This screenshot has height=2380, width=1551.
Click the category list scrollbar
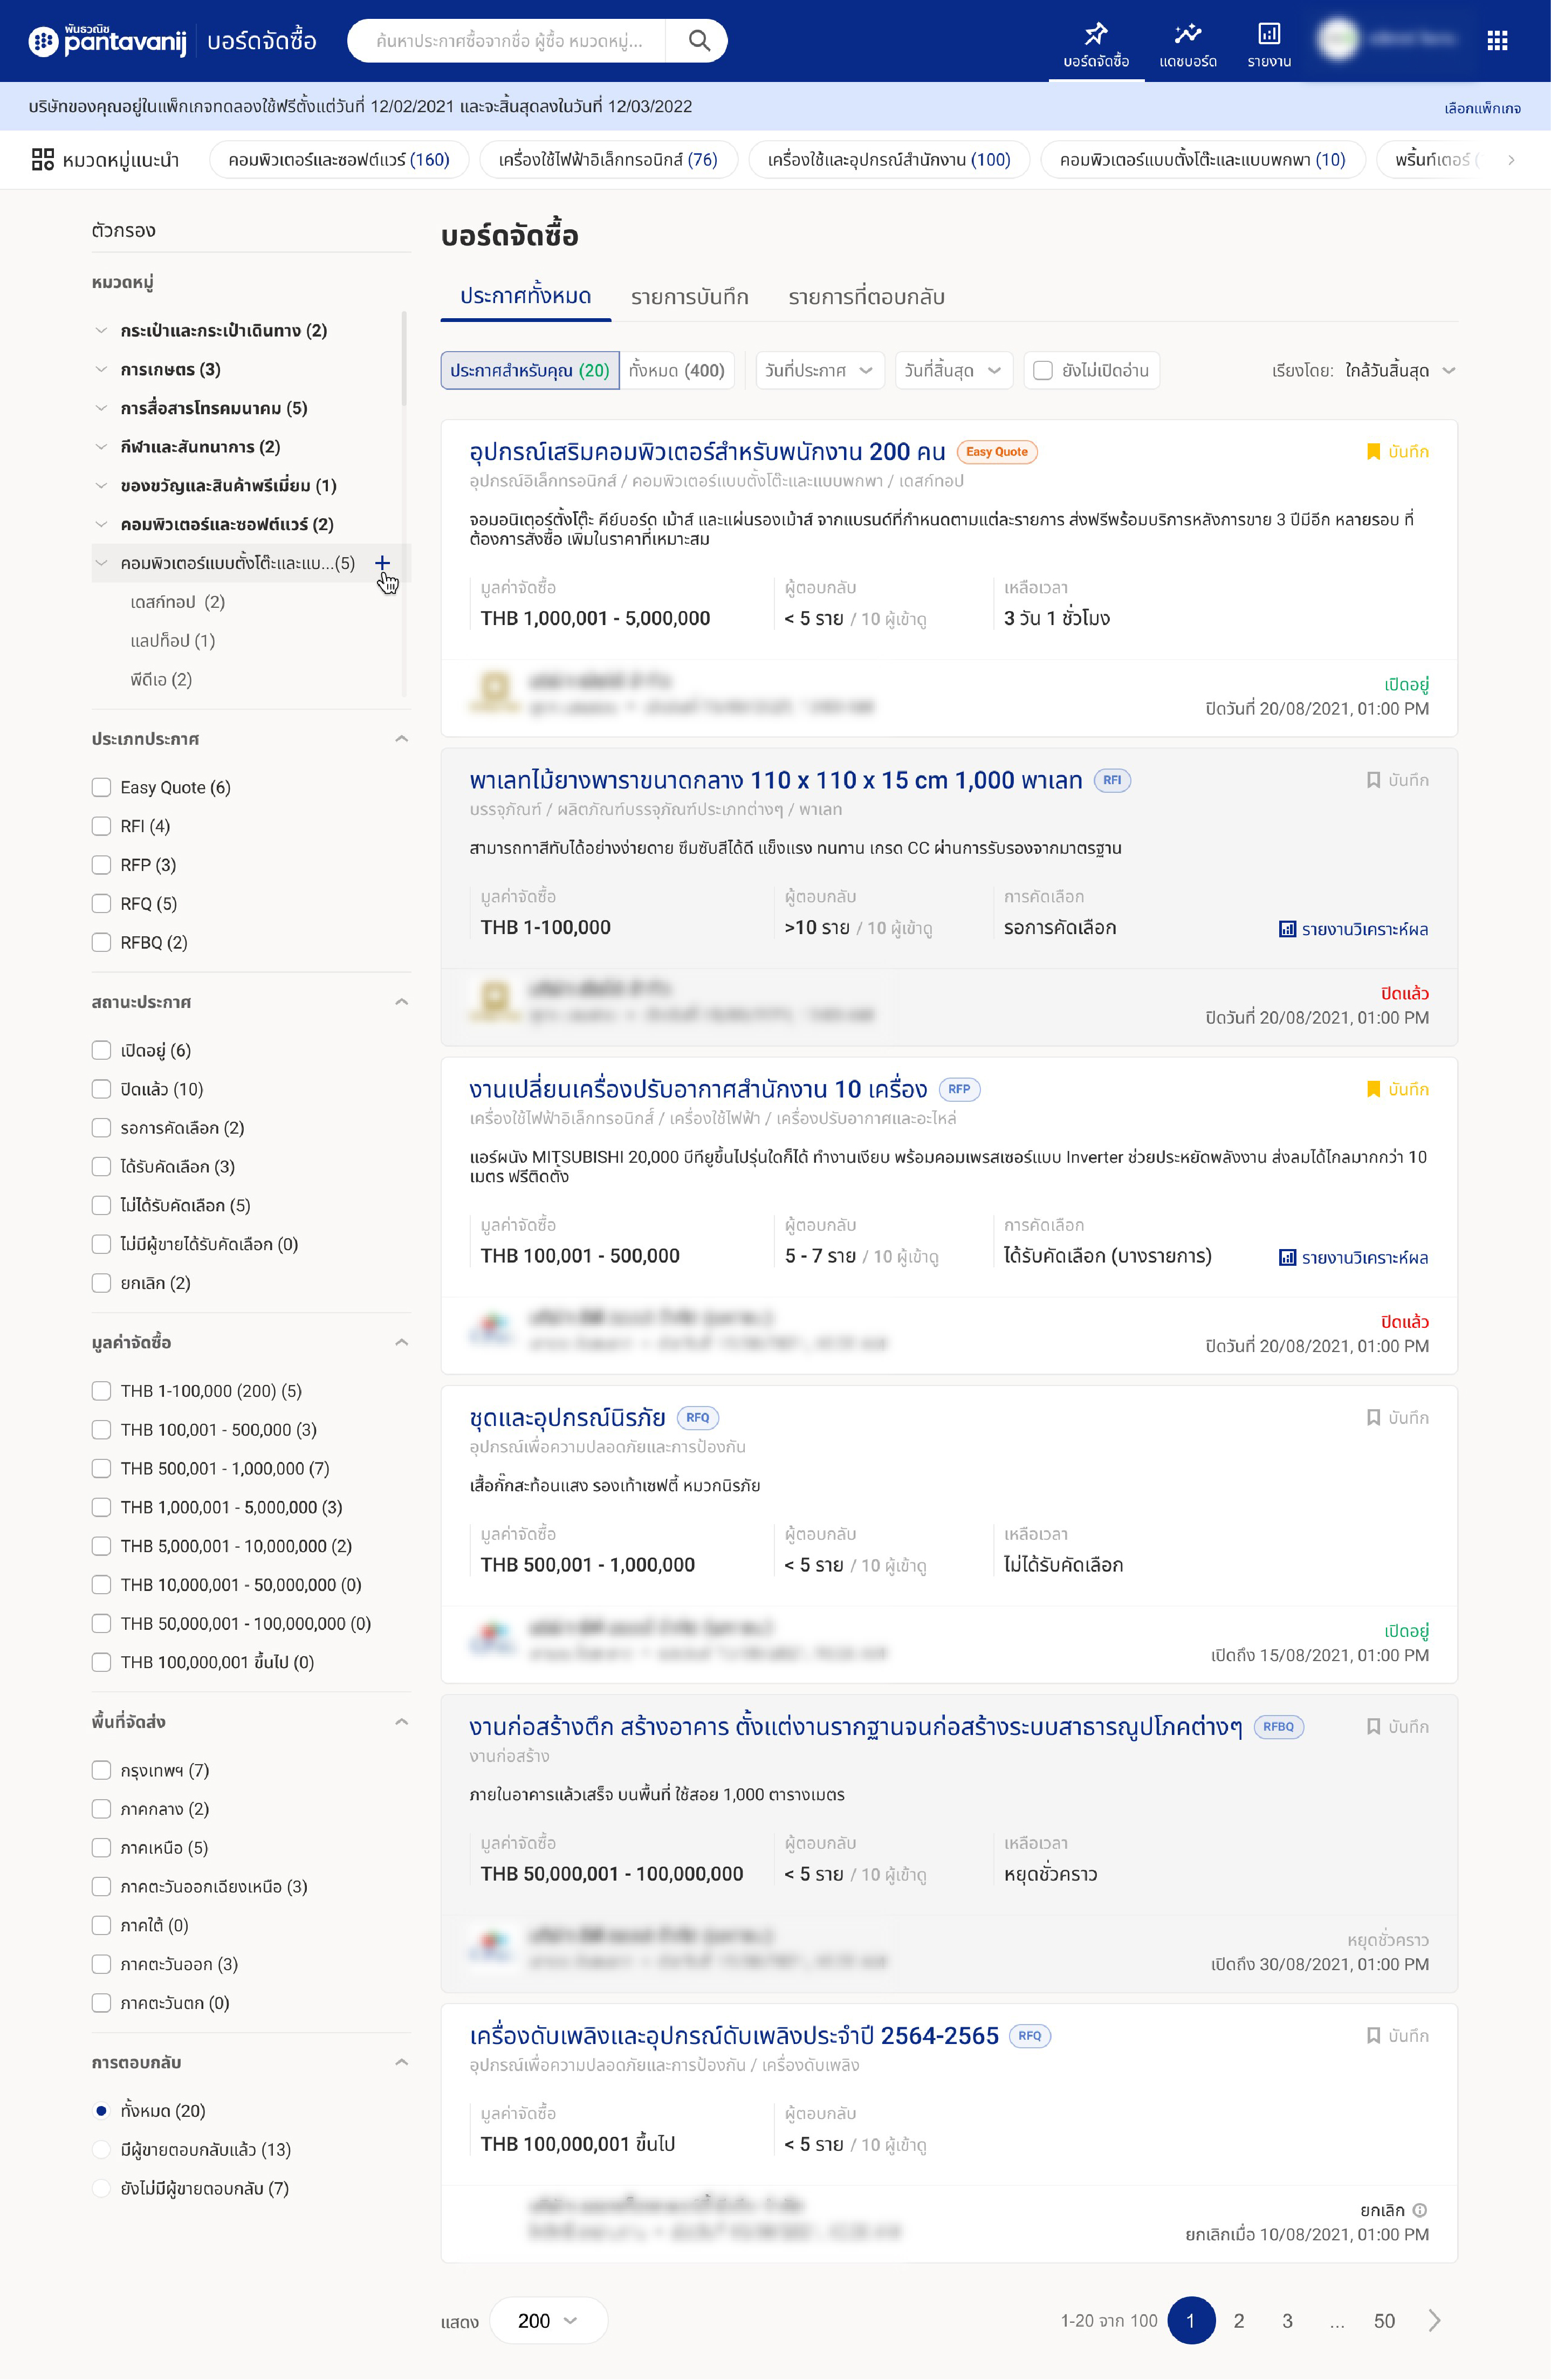point(403,358)
